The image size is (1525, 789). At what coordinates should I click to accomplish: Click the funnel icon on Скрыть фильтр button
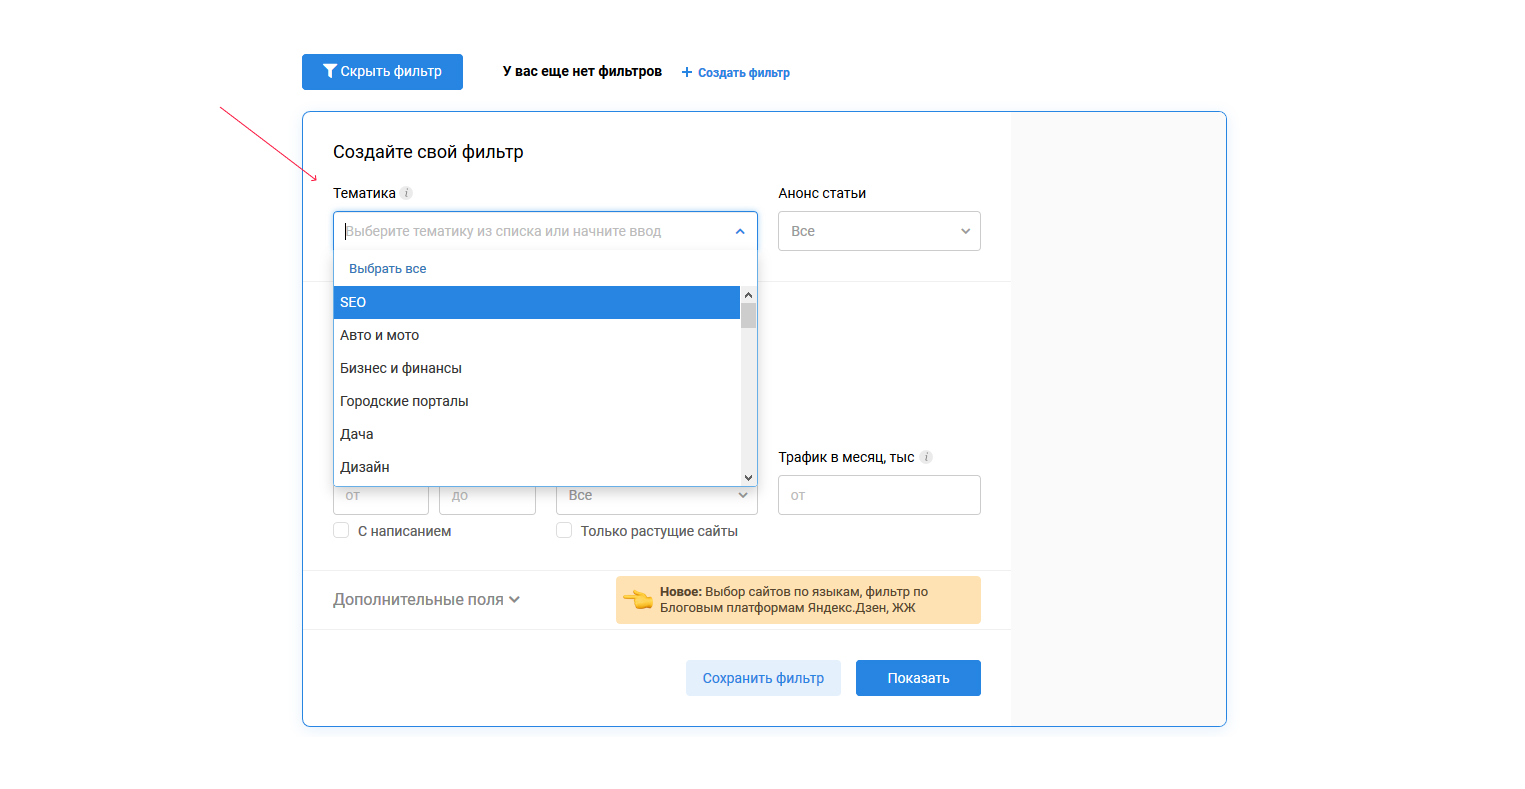pyautogui.click(x=329, y=71)
